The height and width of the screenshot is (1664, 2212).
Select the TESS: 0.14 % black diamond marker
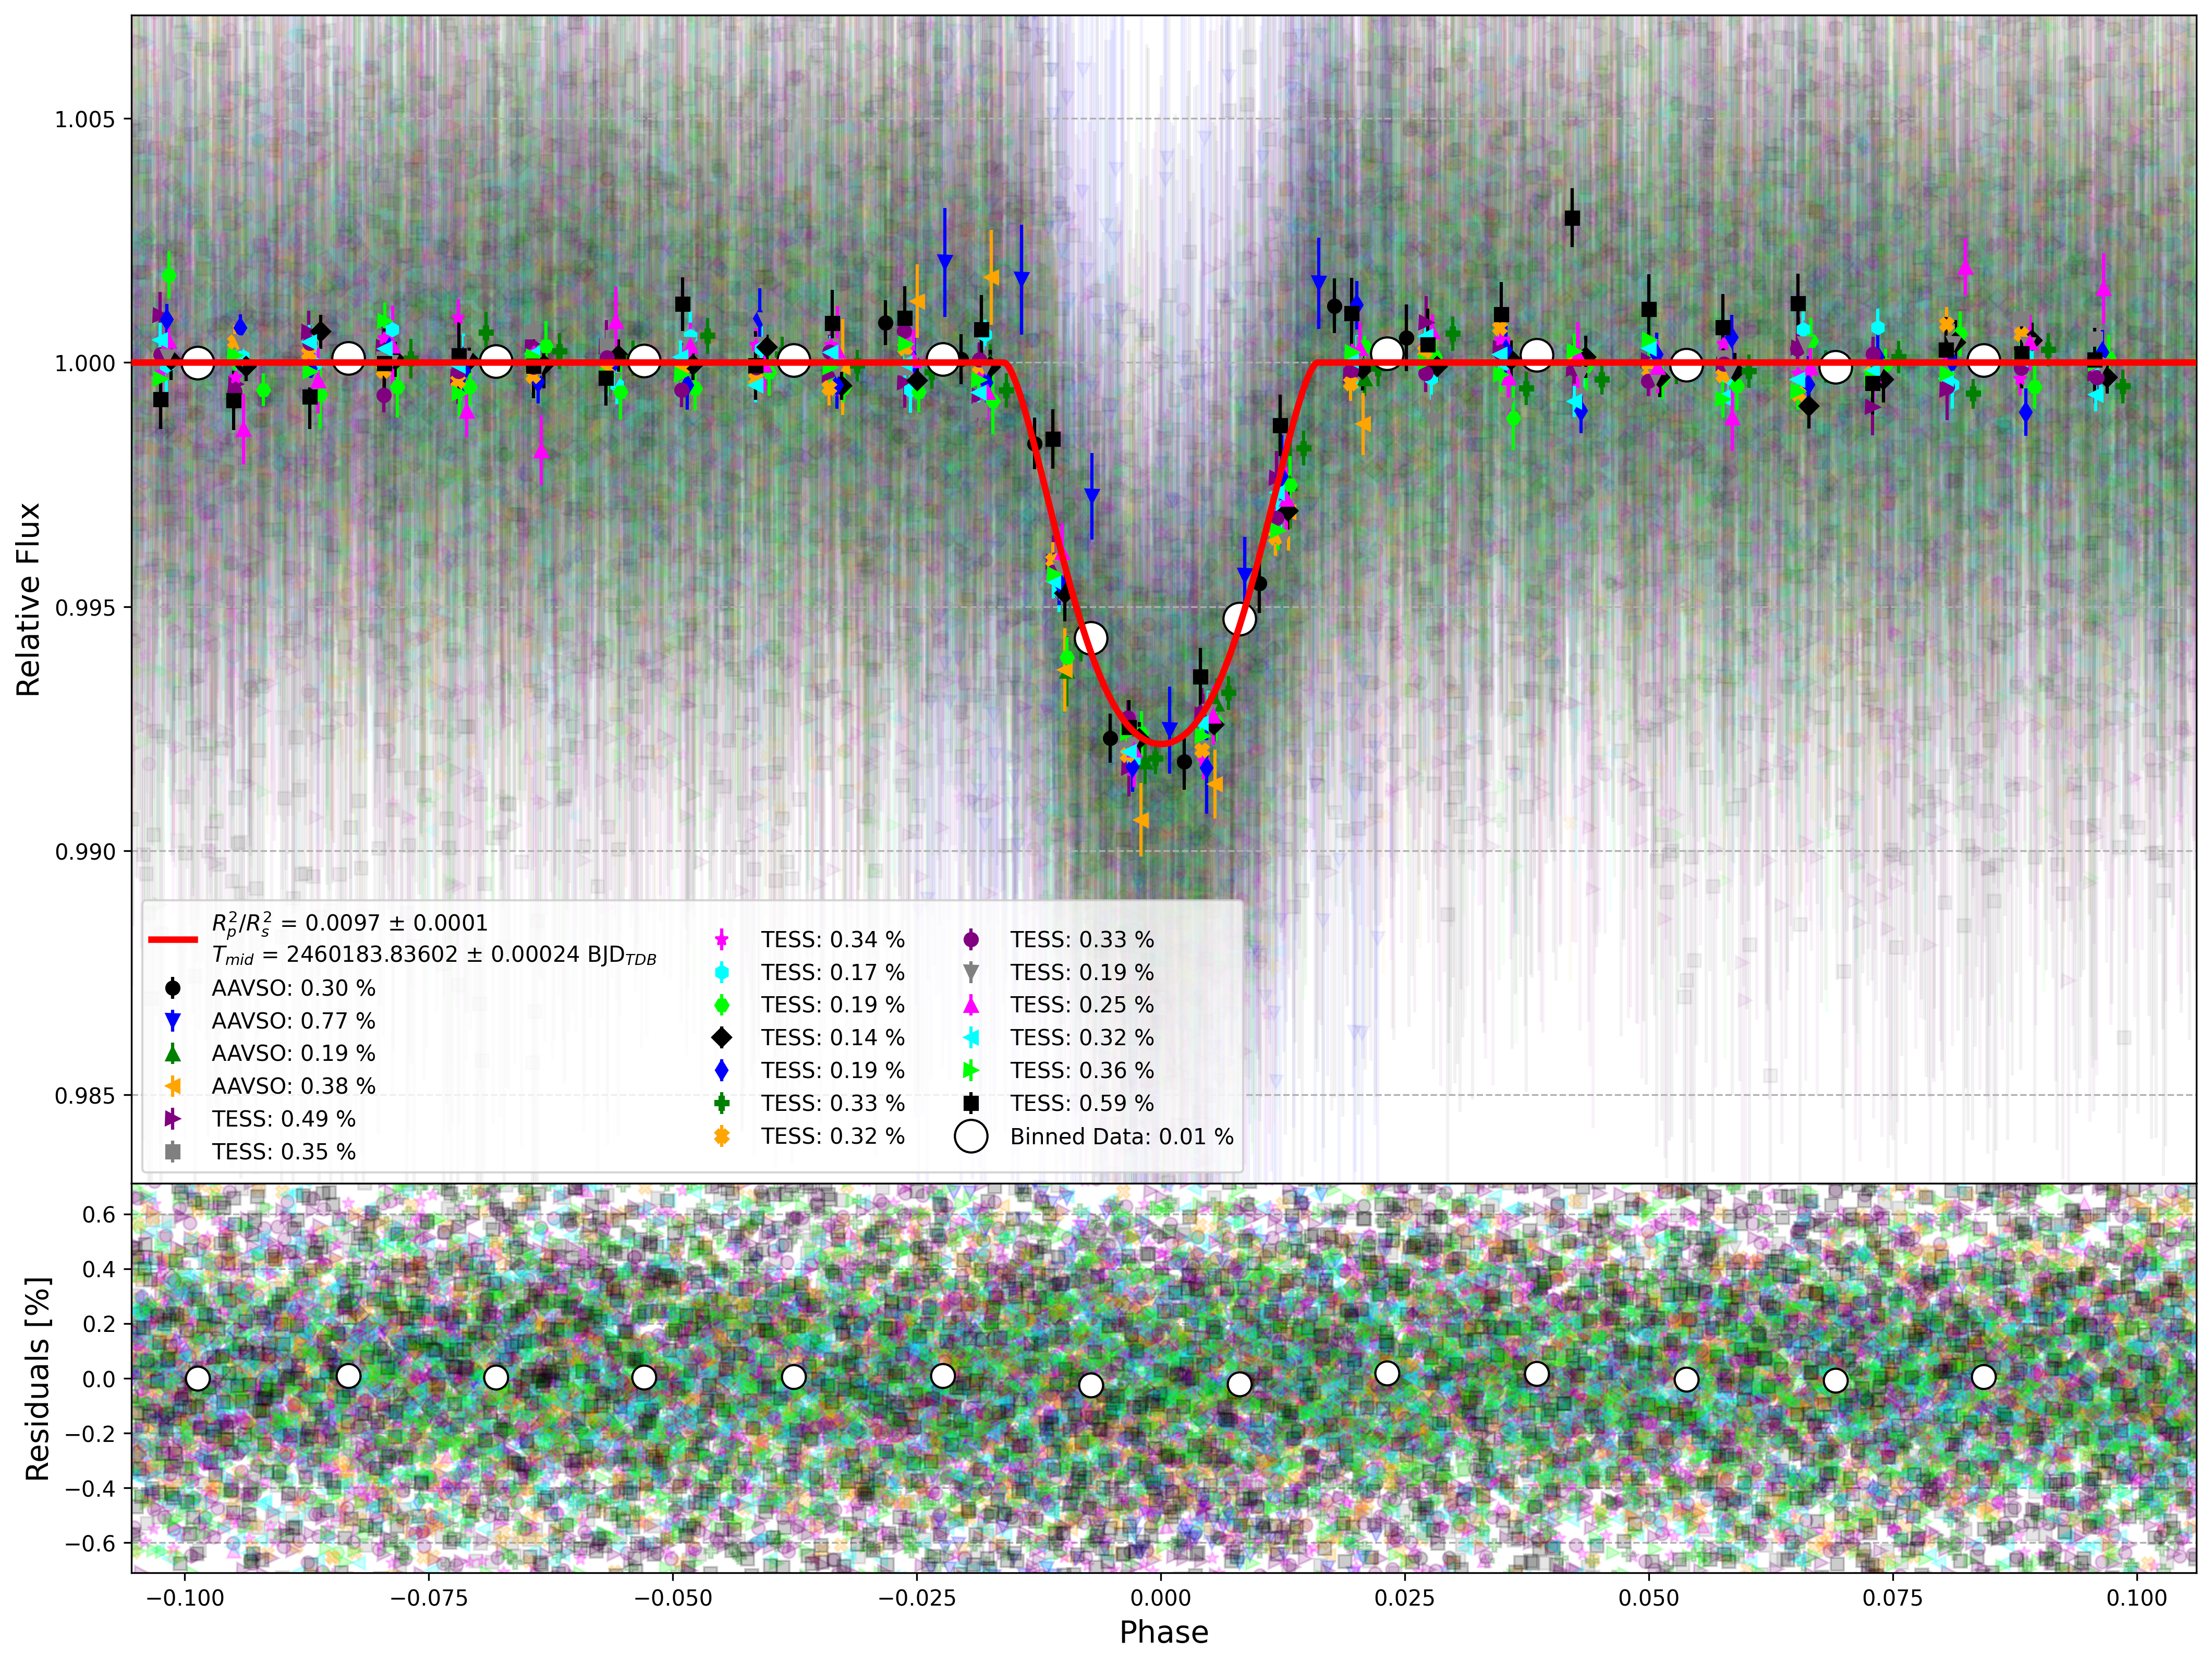pyautogui.click(x=722, y=1037)
